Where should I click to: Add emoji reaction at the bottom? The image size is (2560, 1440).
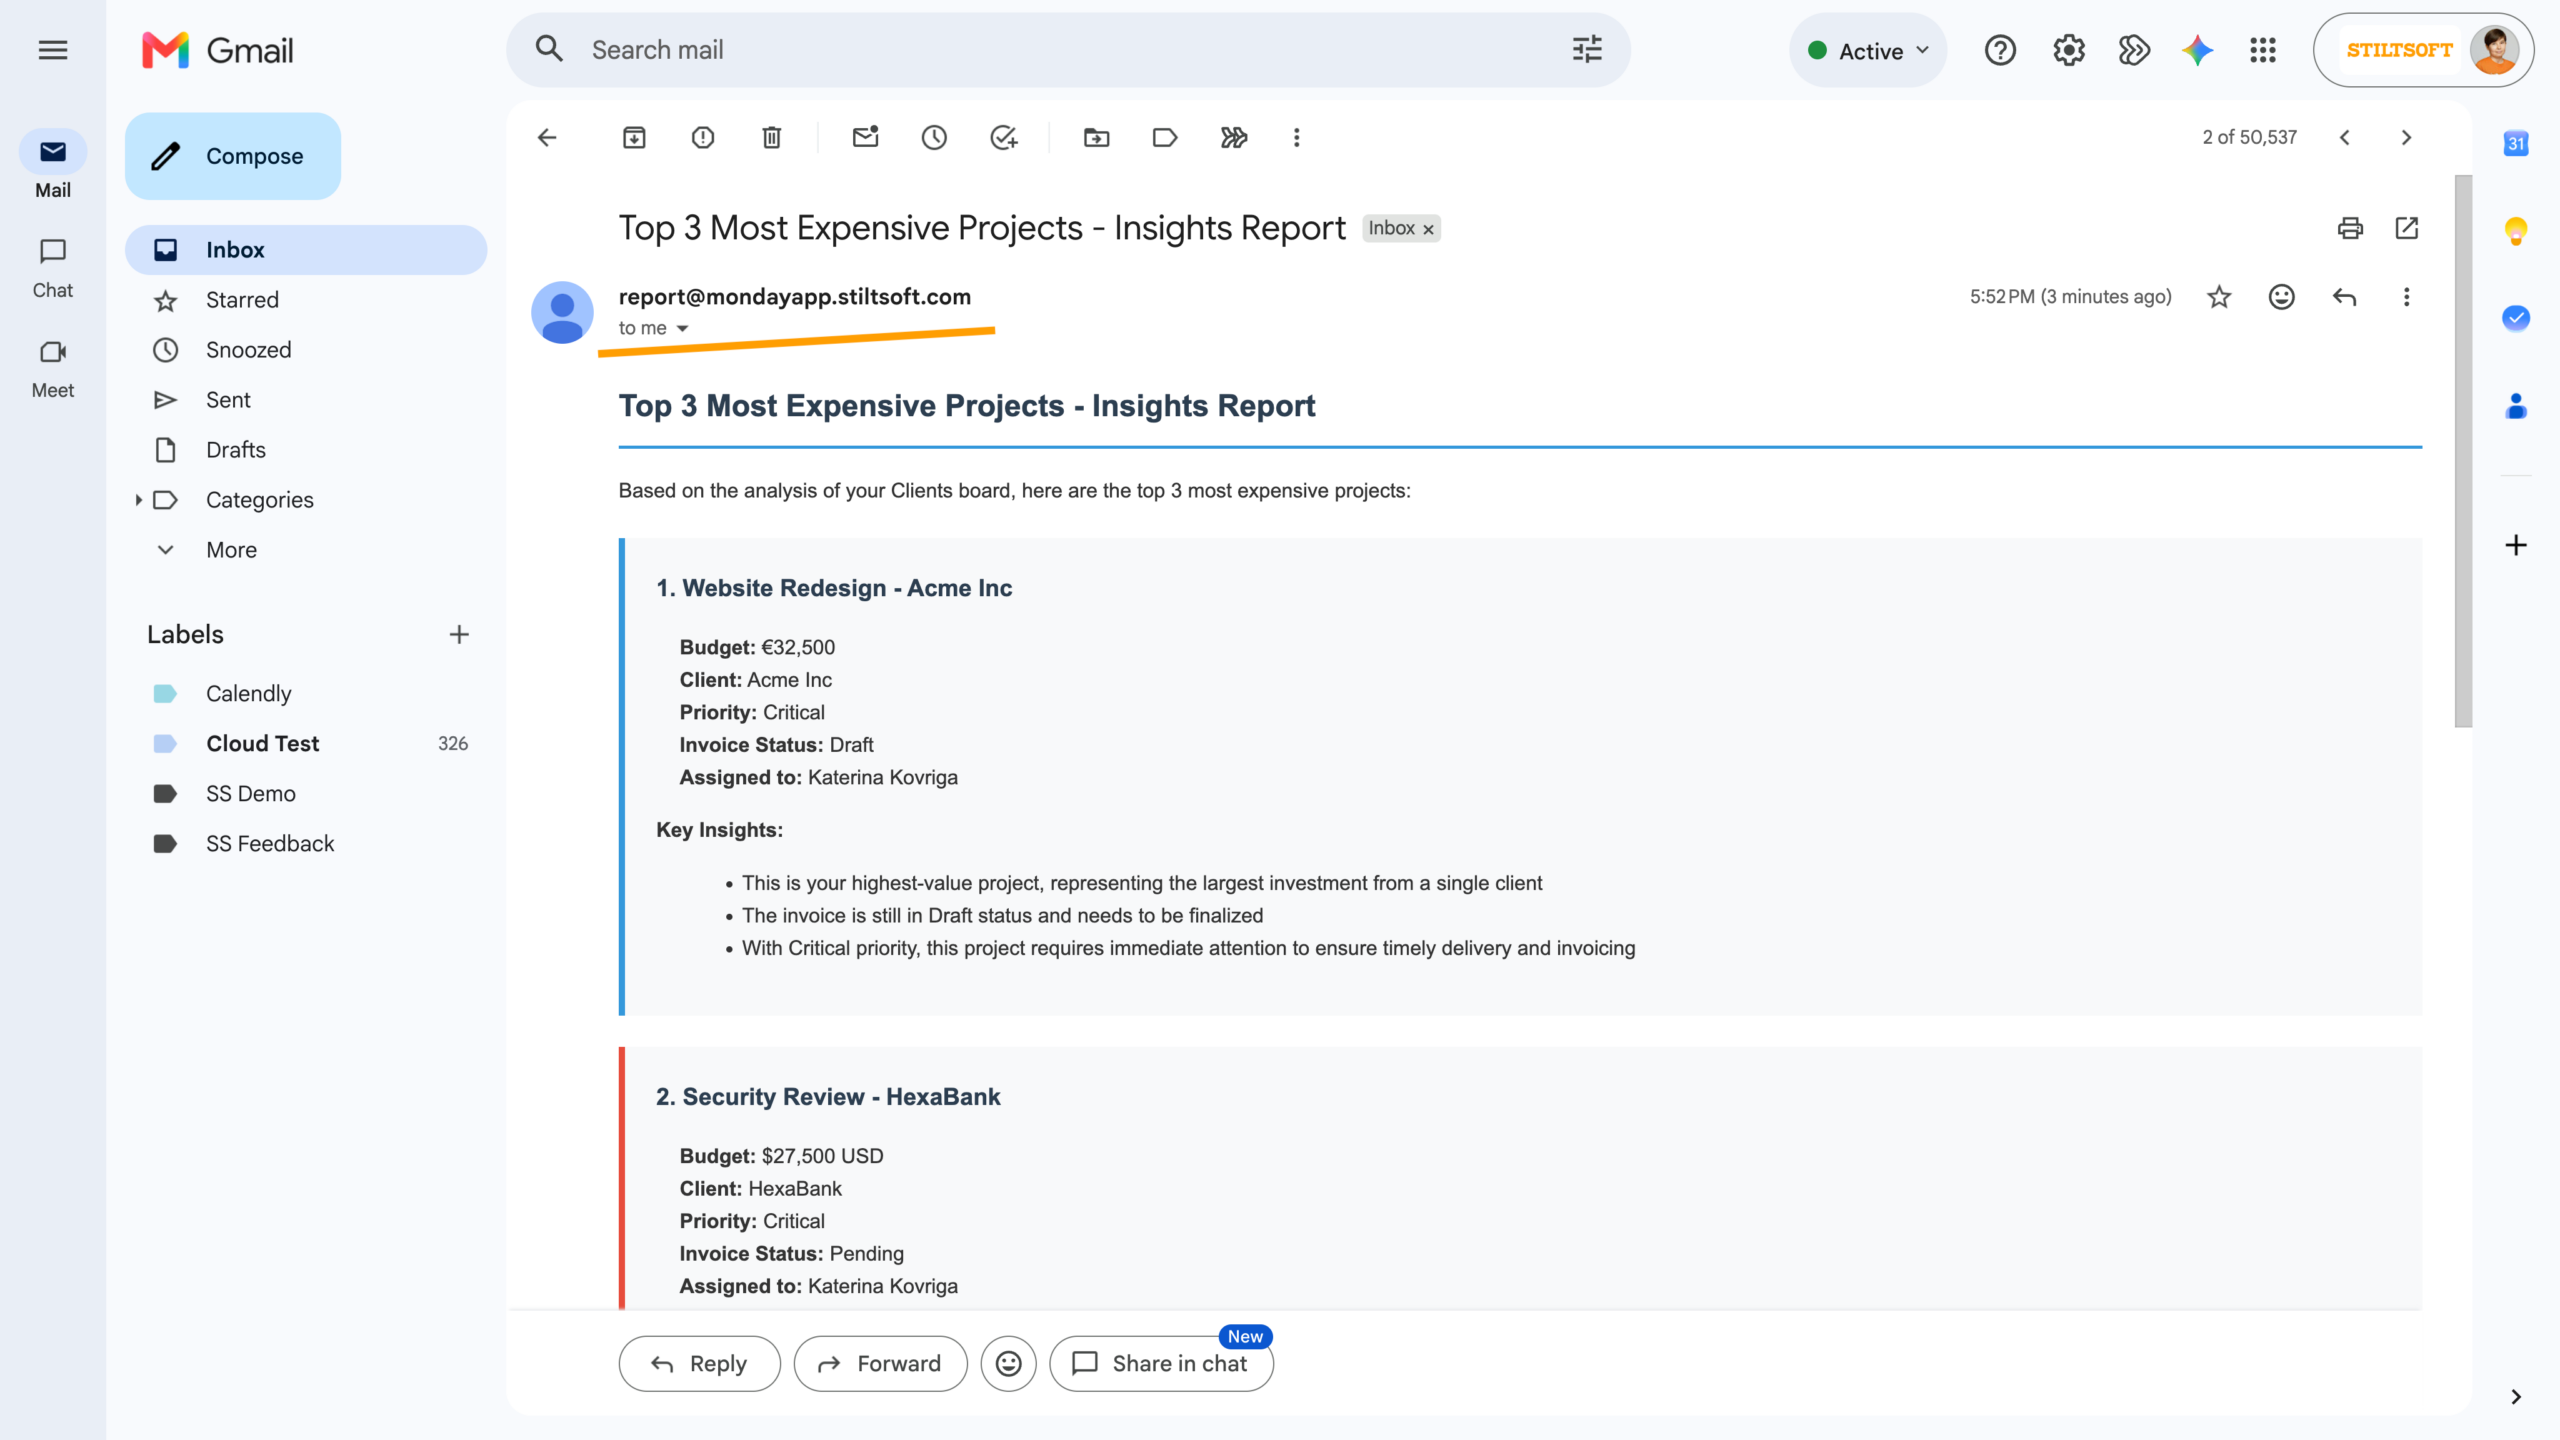pos(1008,1363)
